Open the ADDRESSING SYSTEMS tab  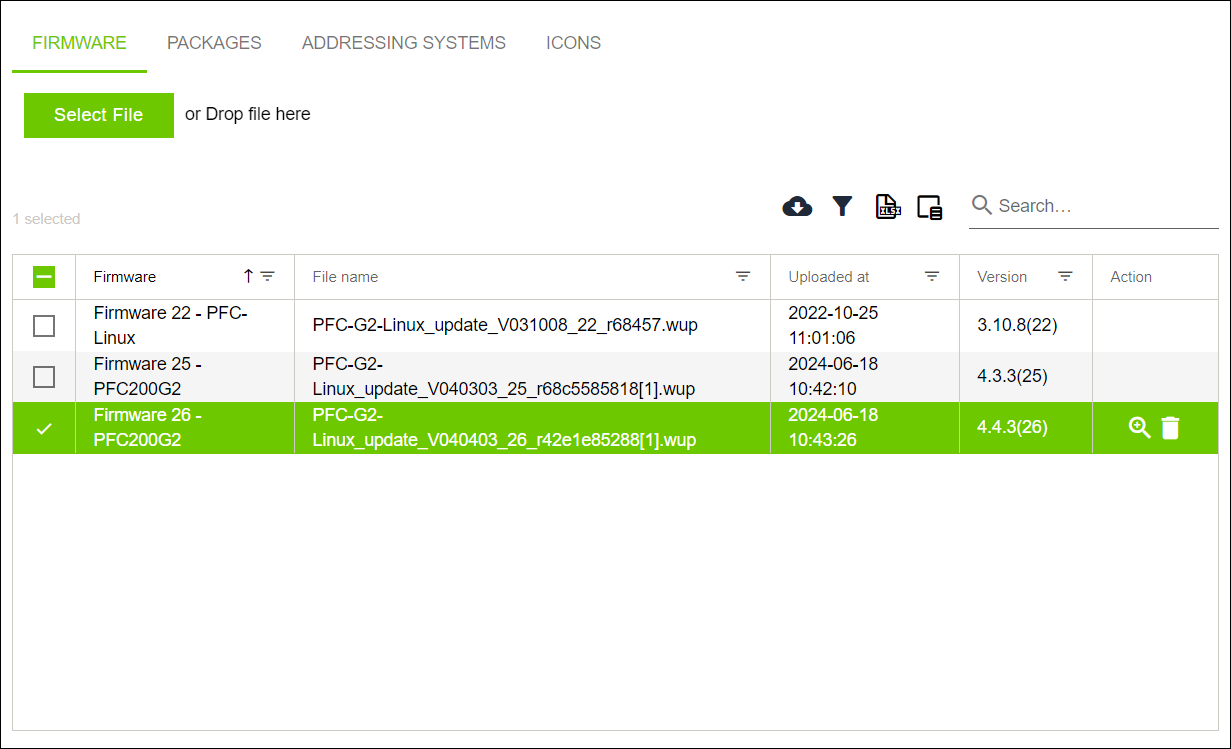(x=404, y=43)
